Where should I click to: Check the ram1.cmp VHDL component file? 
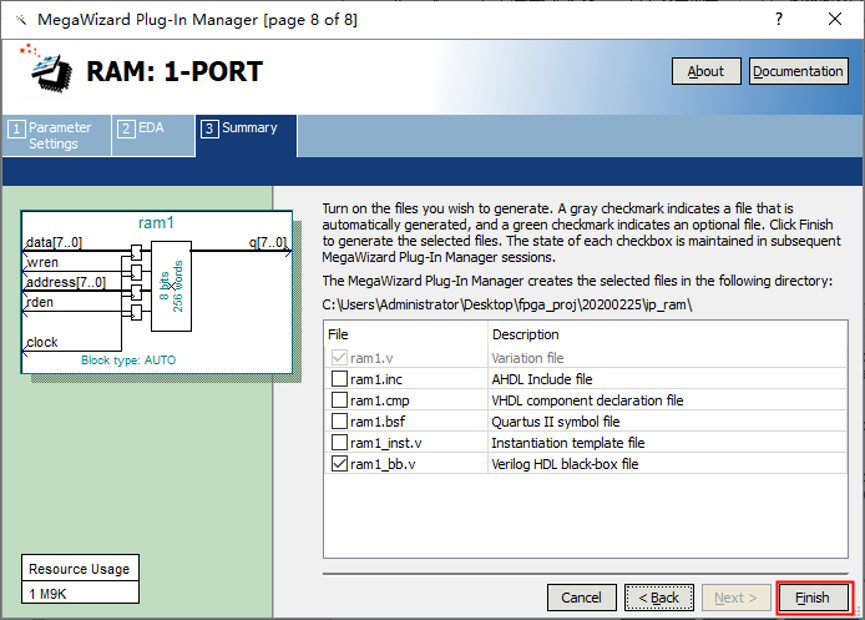tap(340, 400)
